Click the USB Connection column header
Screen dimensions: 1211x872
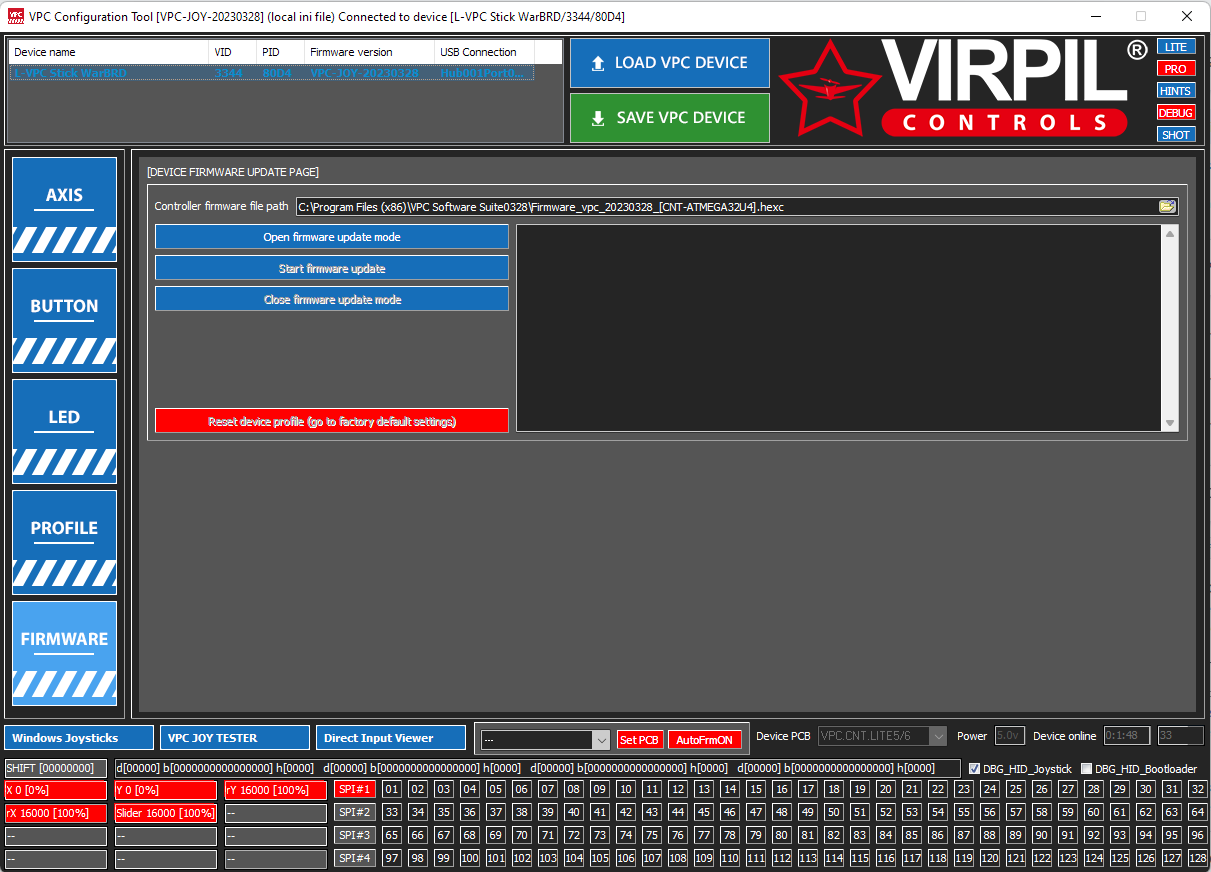coord(485,52)
